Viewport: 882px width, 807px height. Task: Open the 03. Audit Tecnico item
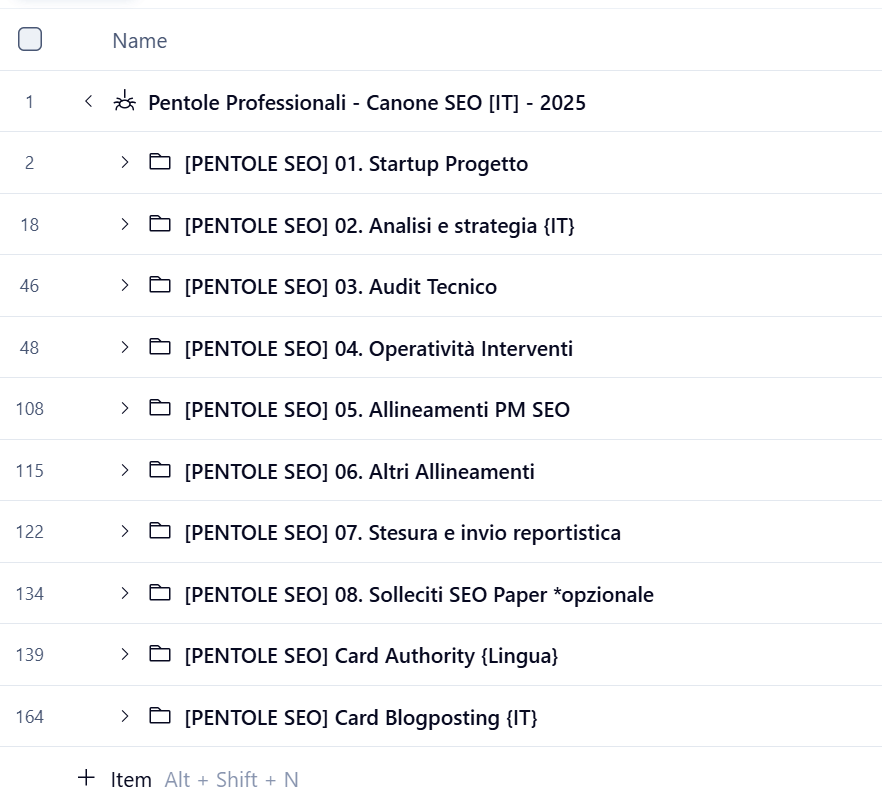(340, 287)
